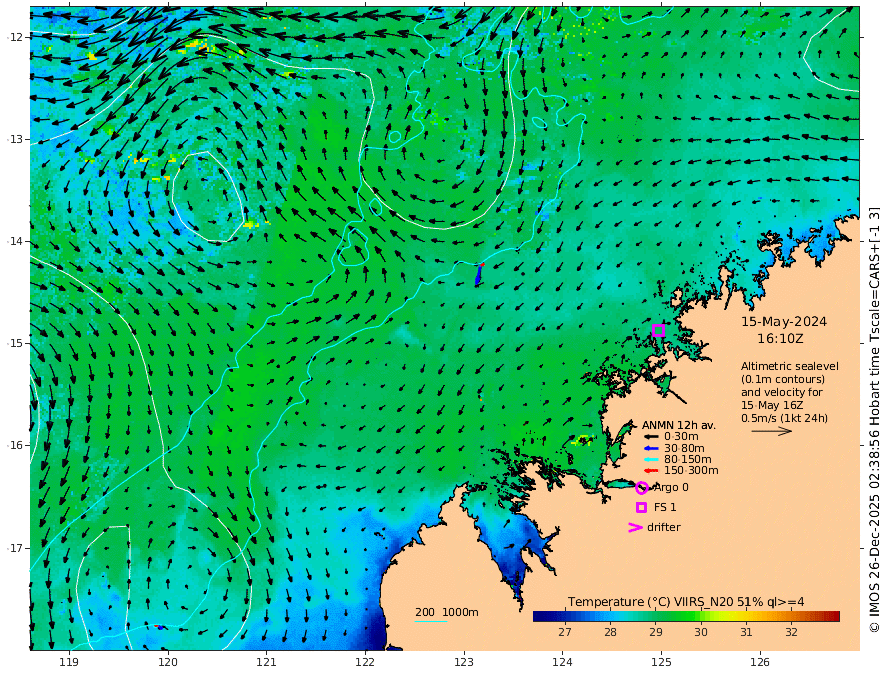Click the magenta Argo circle legend symbol
The image size is (880, 680).
[642, 488]
